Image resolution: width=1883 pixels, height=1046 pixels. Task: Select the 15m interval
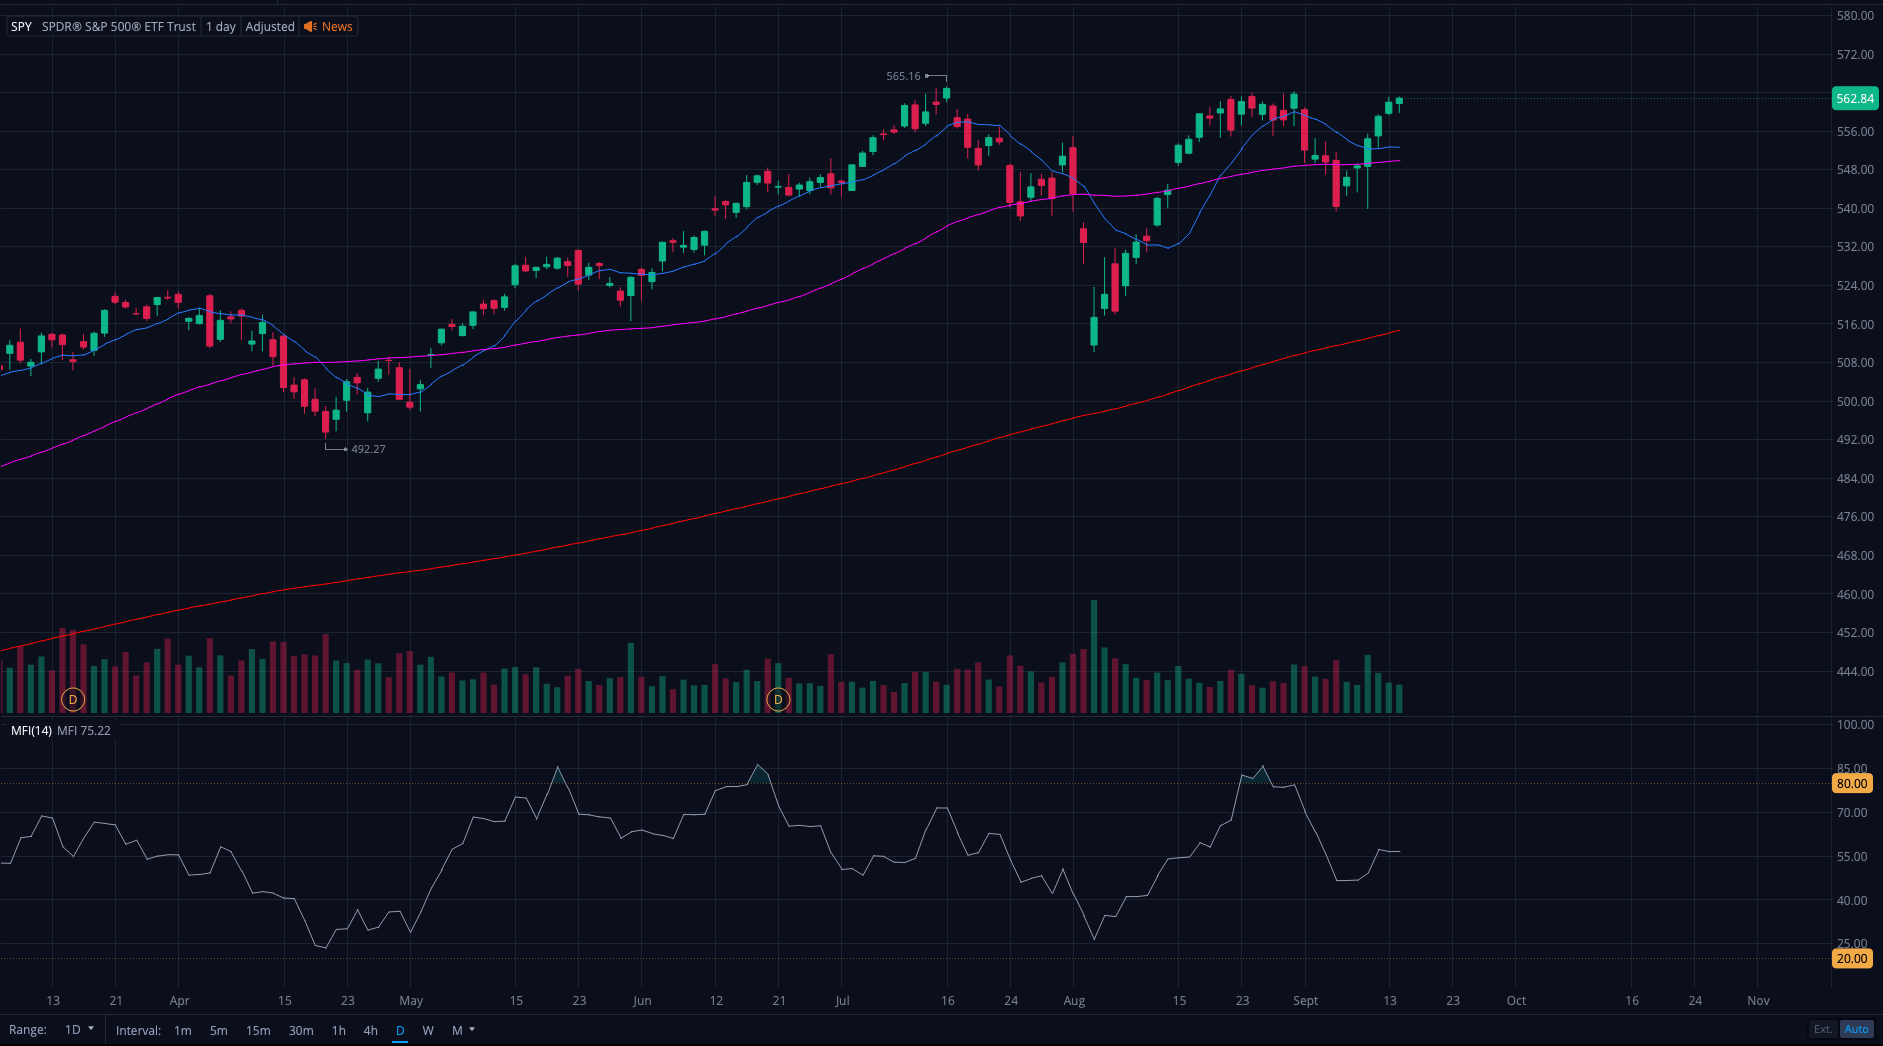click(258, 1030)
